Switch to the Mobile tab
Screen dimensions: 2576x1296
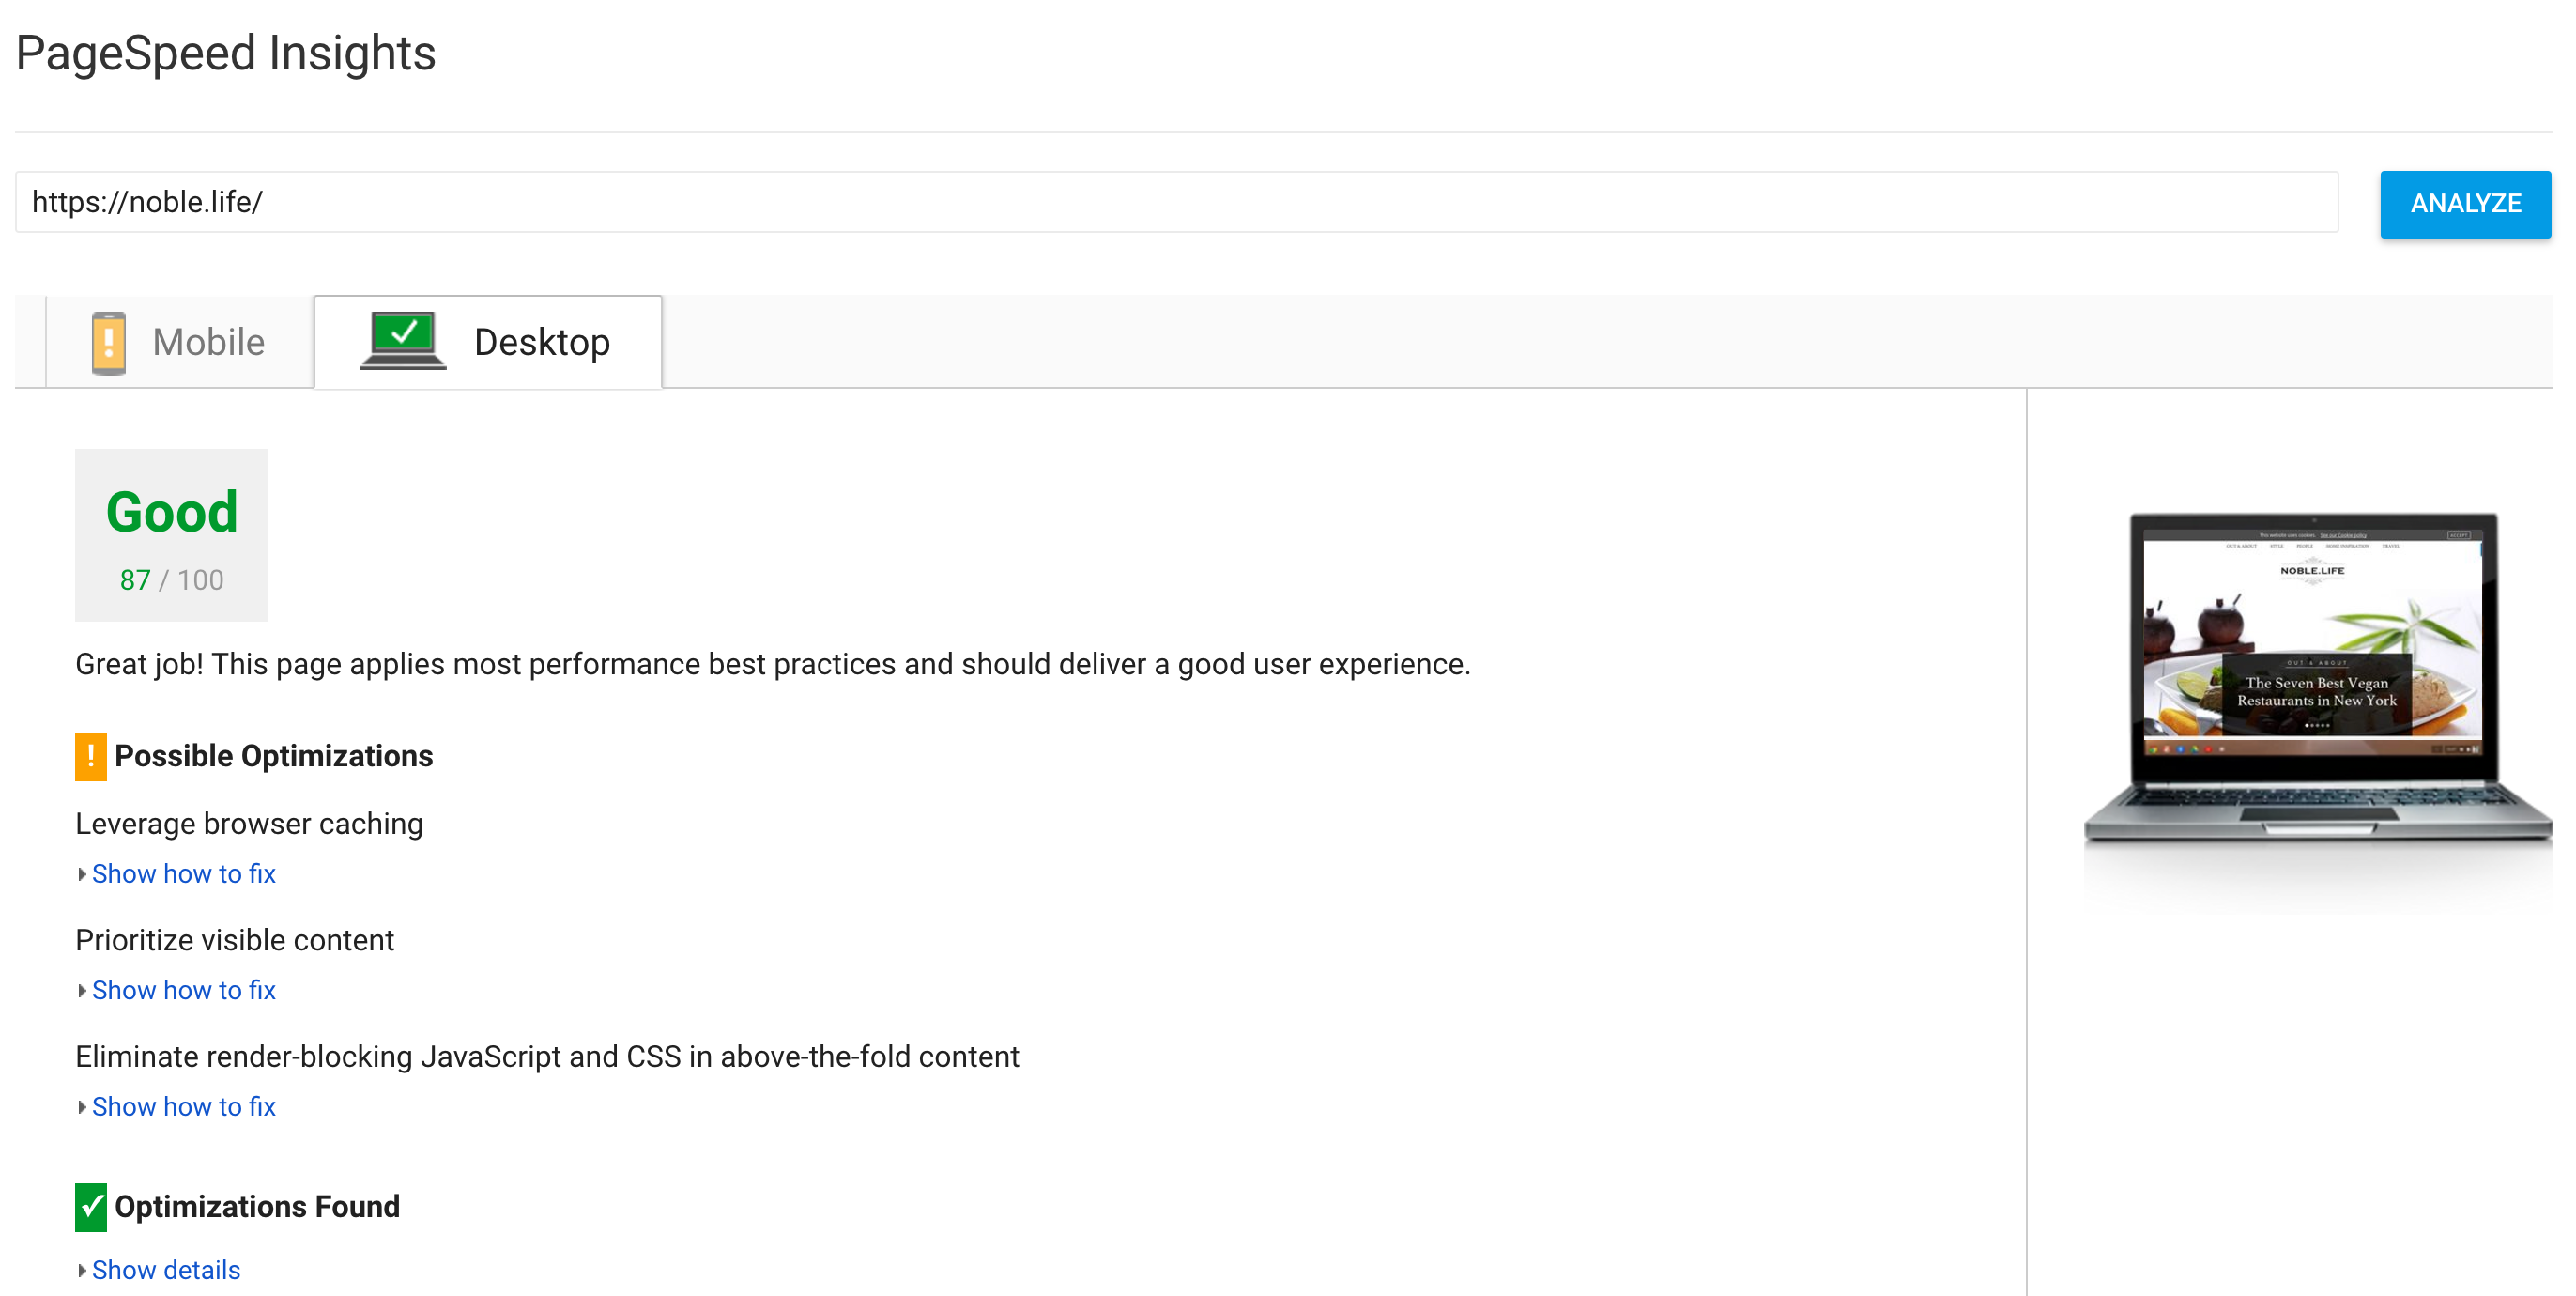(x=180, y=343)
